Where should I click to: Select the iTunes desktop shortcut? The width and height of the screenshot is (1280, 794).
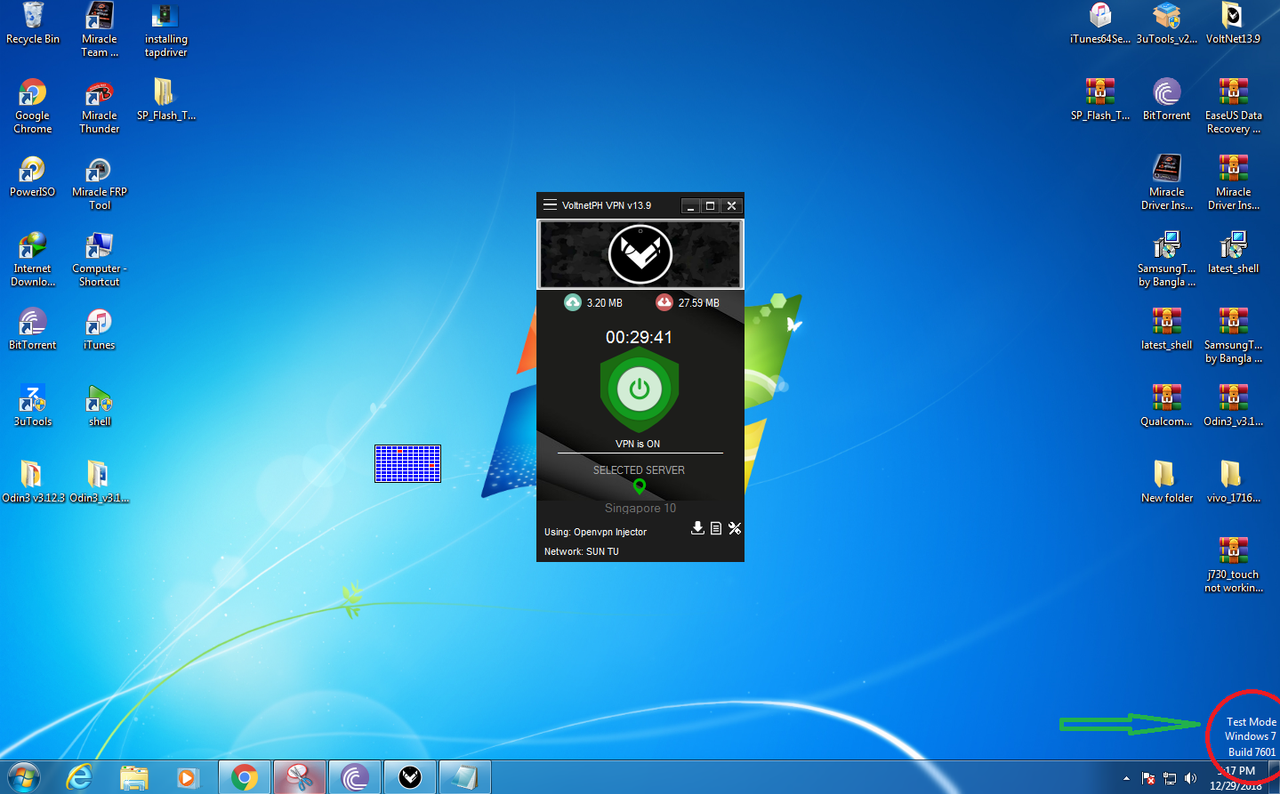[100, 330]
